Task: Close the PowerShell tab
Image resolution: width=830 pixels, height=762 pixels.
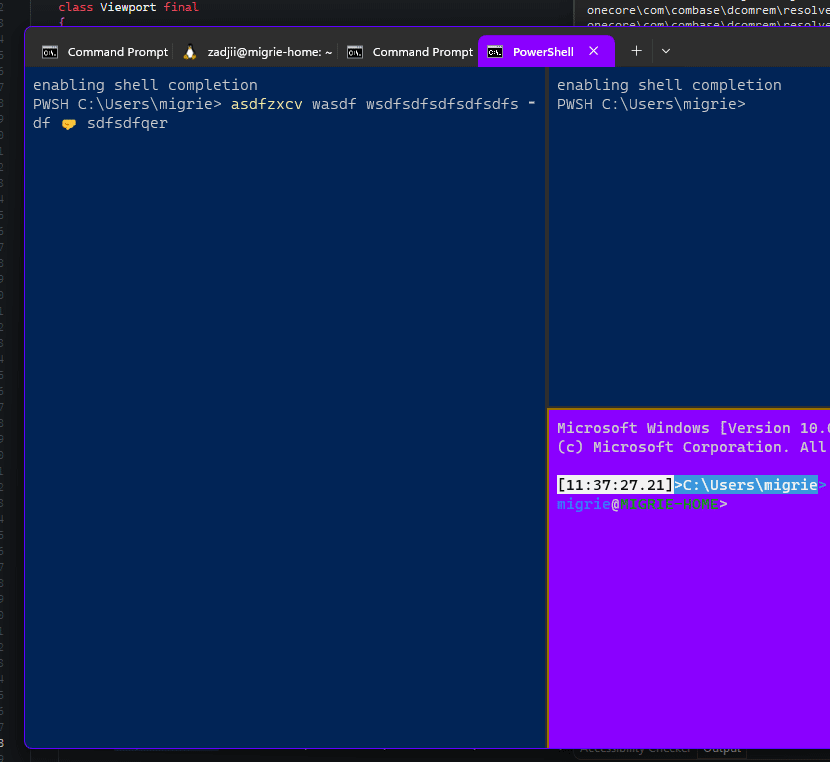Action: (x=593, y=51)
